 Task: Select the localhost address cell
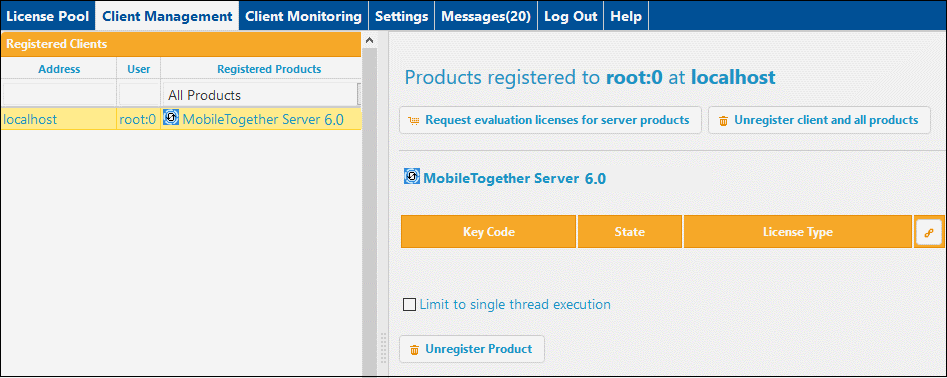59,119
